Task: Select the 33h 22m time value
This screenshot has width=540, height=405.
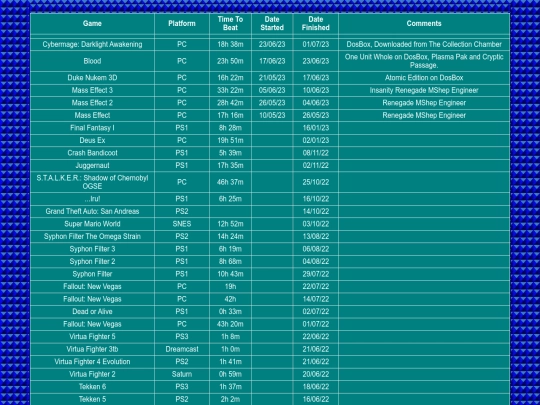Action: point(230,90)
